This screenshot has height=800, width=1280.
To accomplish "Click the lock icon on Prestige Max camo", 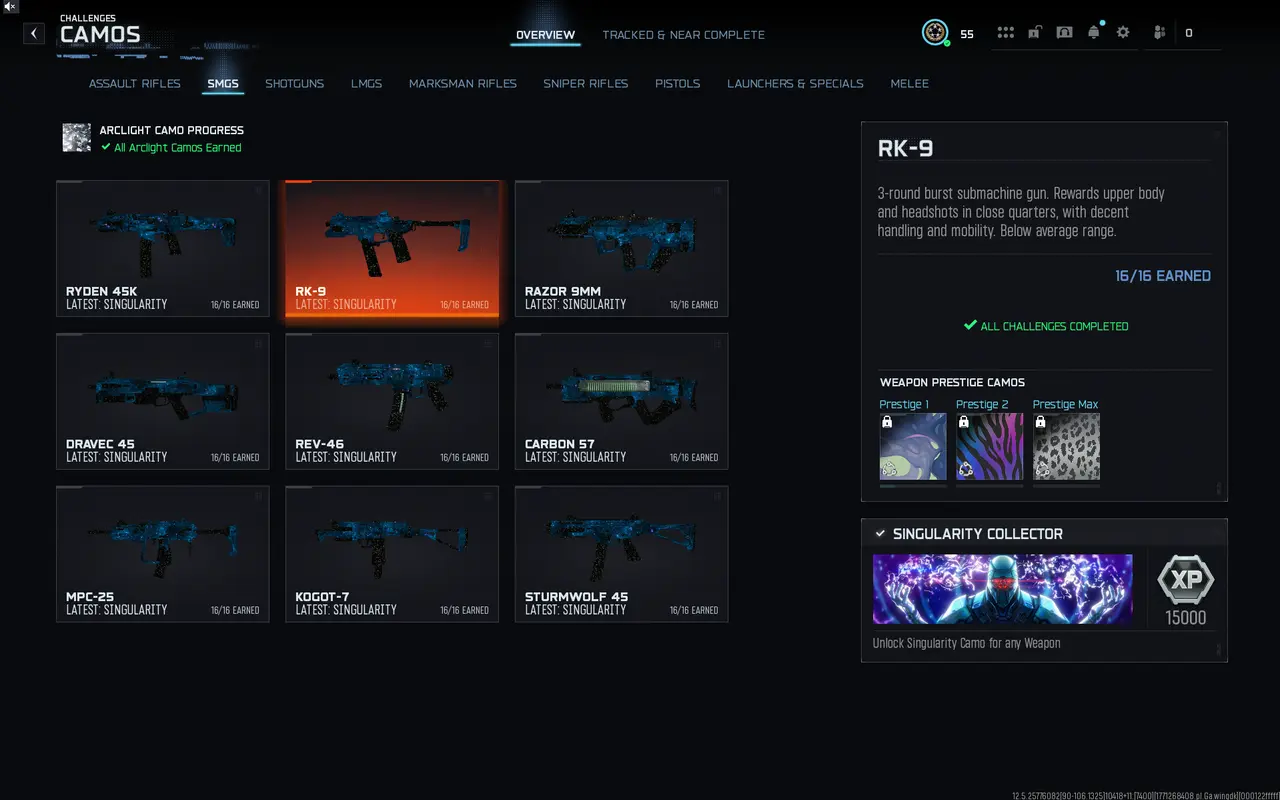I will click(x=1041, y=422).
